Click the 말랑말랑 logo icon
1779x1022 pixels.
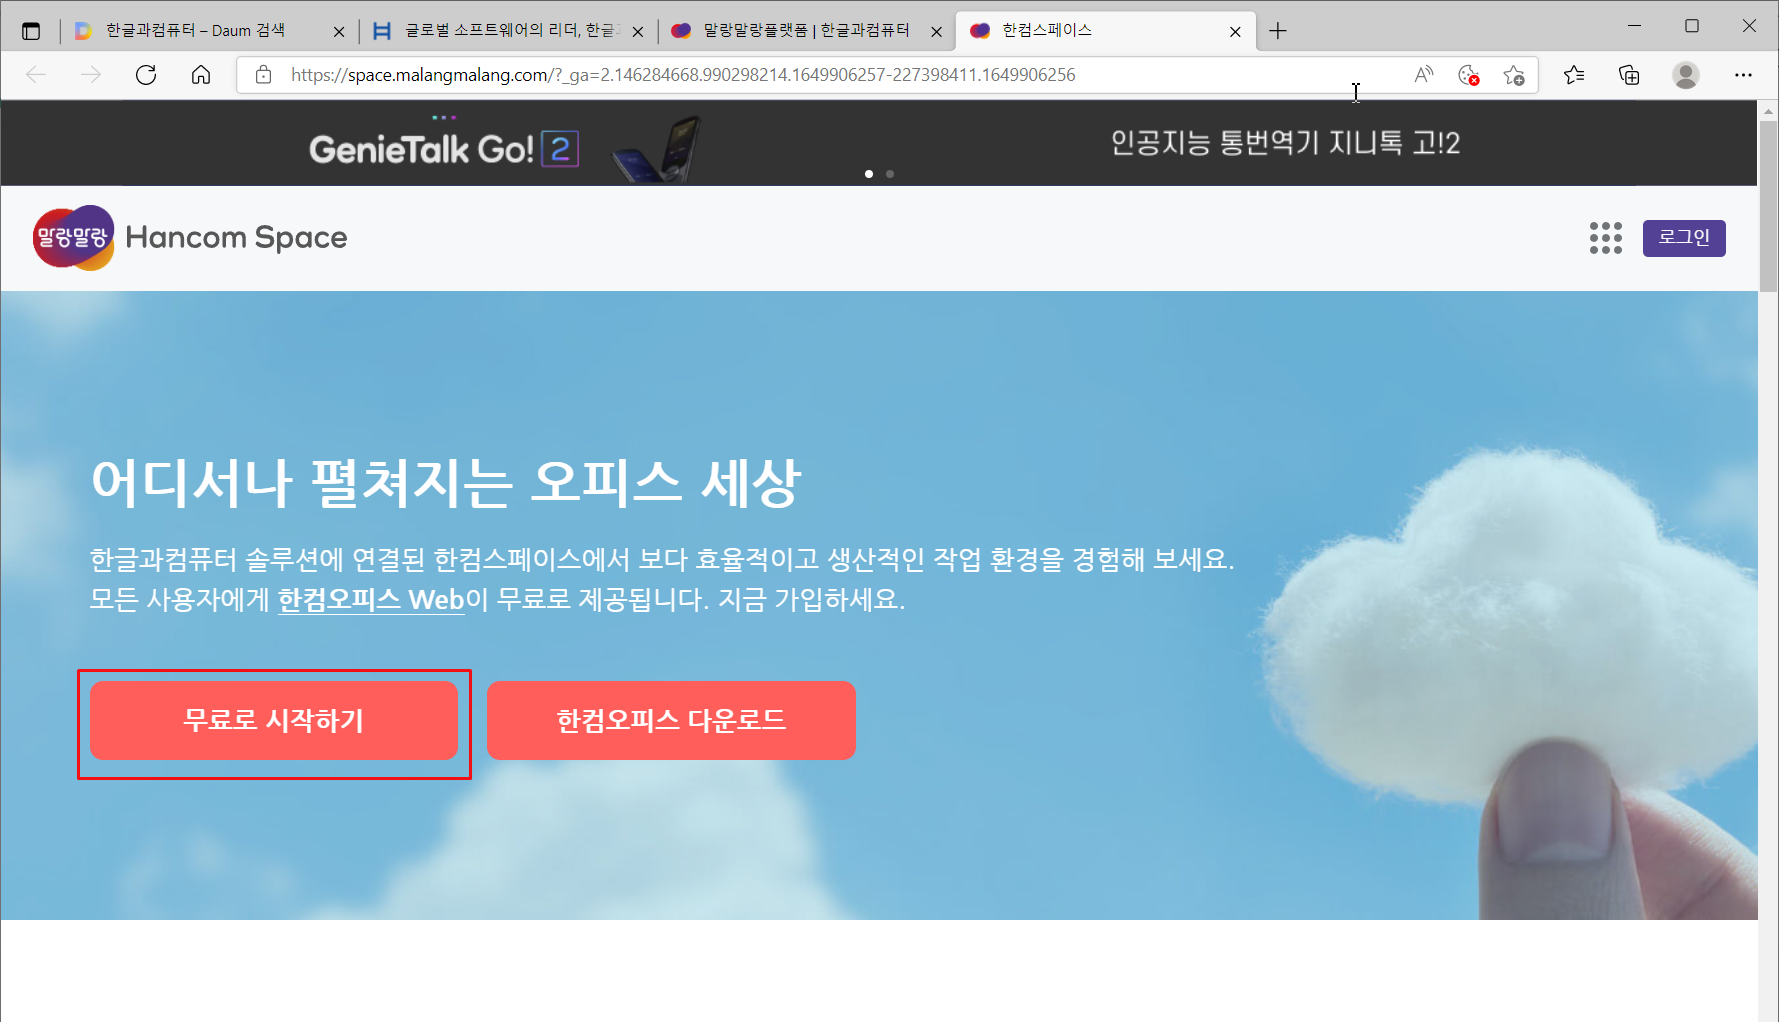(74, 238)
